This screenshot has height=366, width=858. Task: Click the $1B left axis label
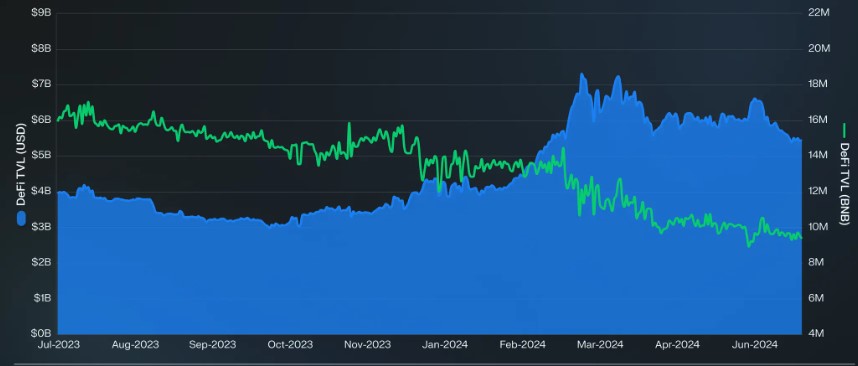42,298
